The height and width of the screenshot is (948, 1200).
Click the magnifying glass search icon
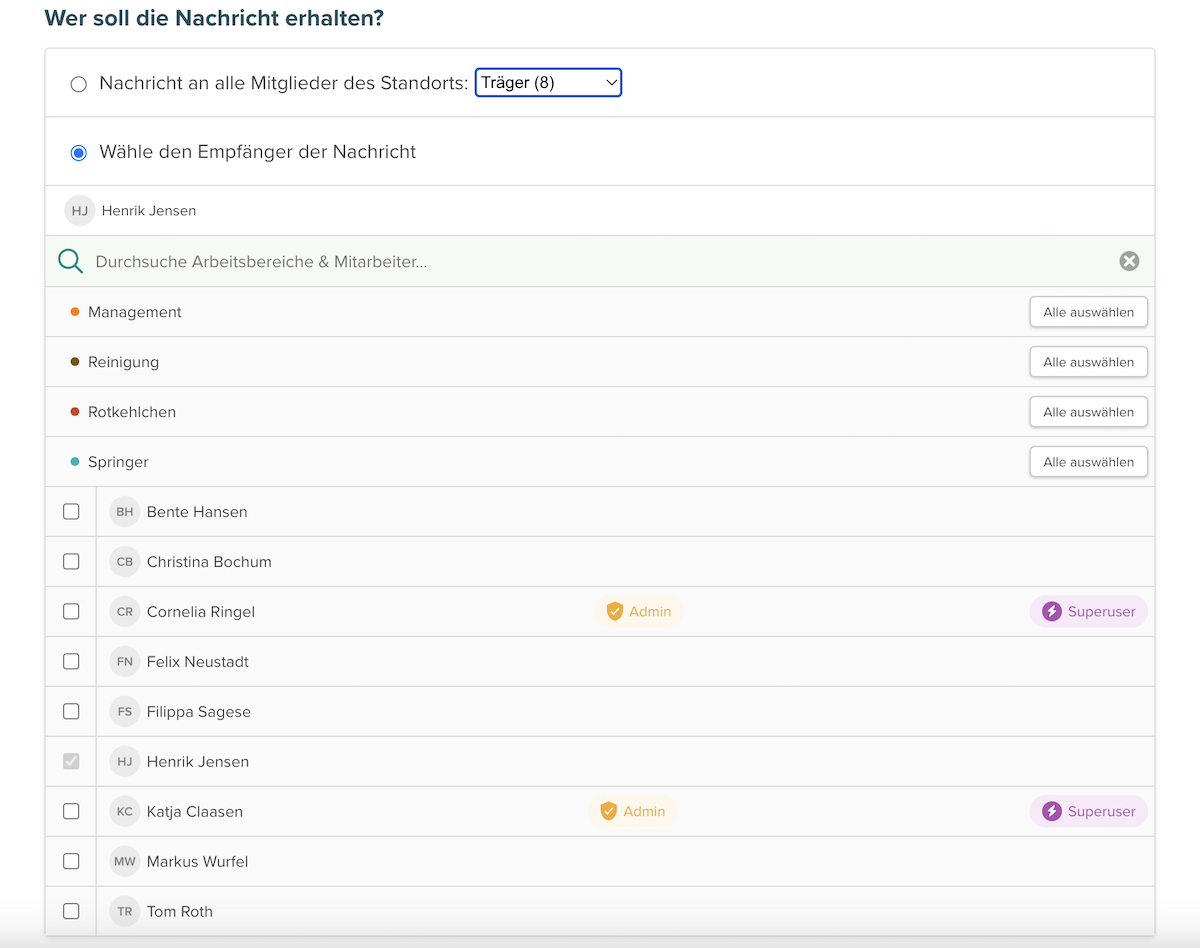[x=70, y=262]
